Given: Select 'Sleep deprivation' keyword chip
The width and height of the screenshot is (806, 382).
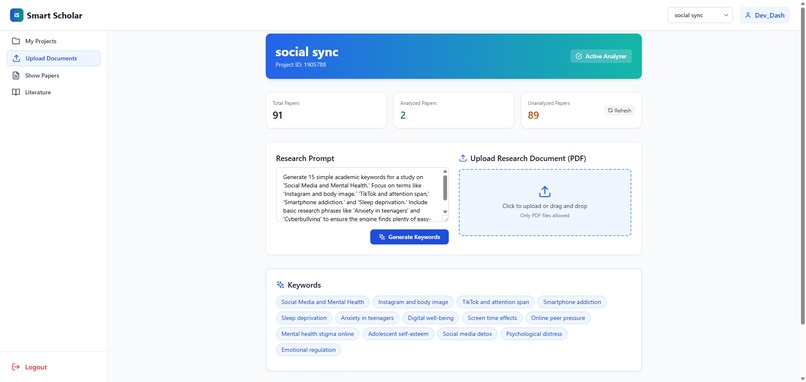Looking at the screenshot, I should [304, 318].
